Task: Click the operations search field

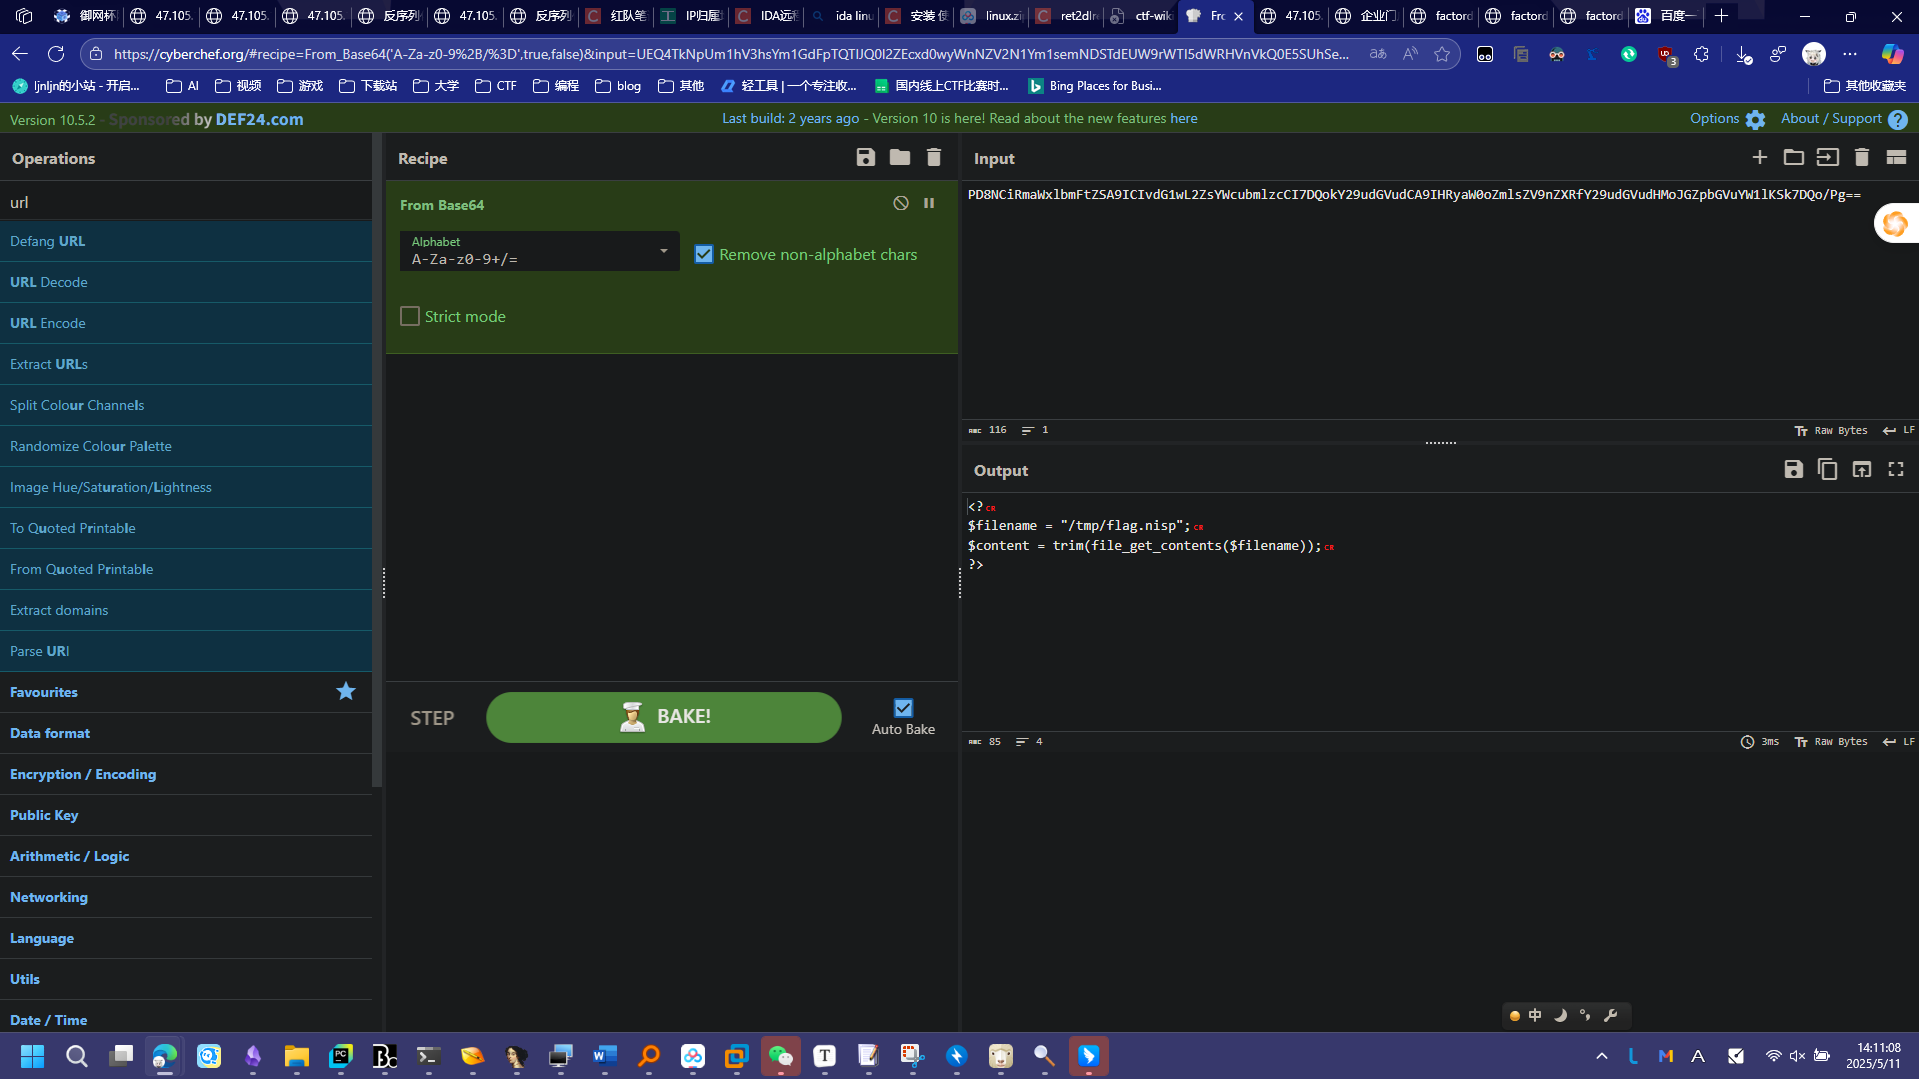Action: pyautogui.click(x=186, y=202)
